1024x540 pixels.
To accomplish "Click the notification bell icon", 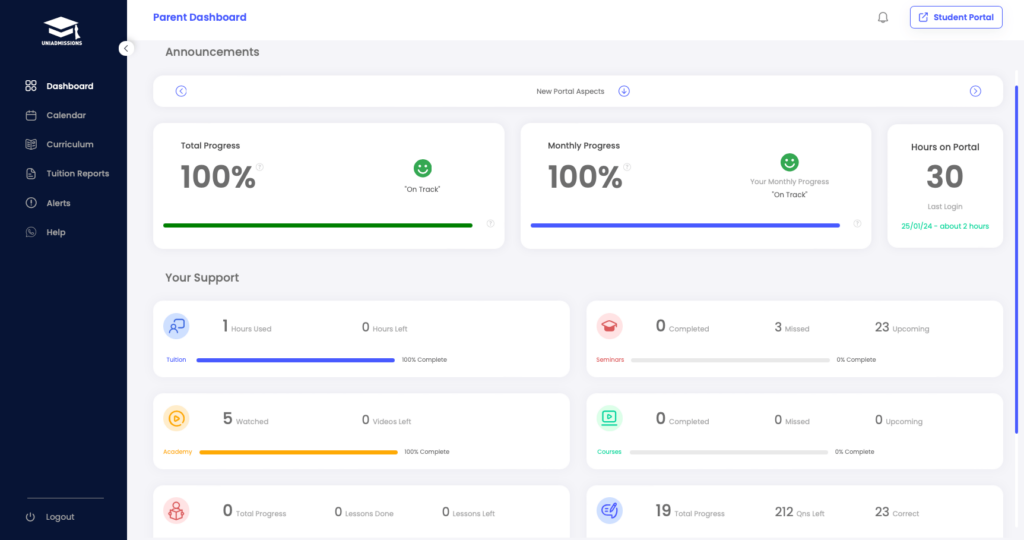I will pos(883,17).
